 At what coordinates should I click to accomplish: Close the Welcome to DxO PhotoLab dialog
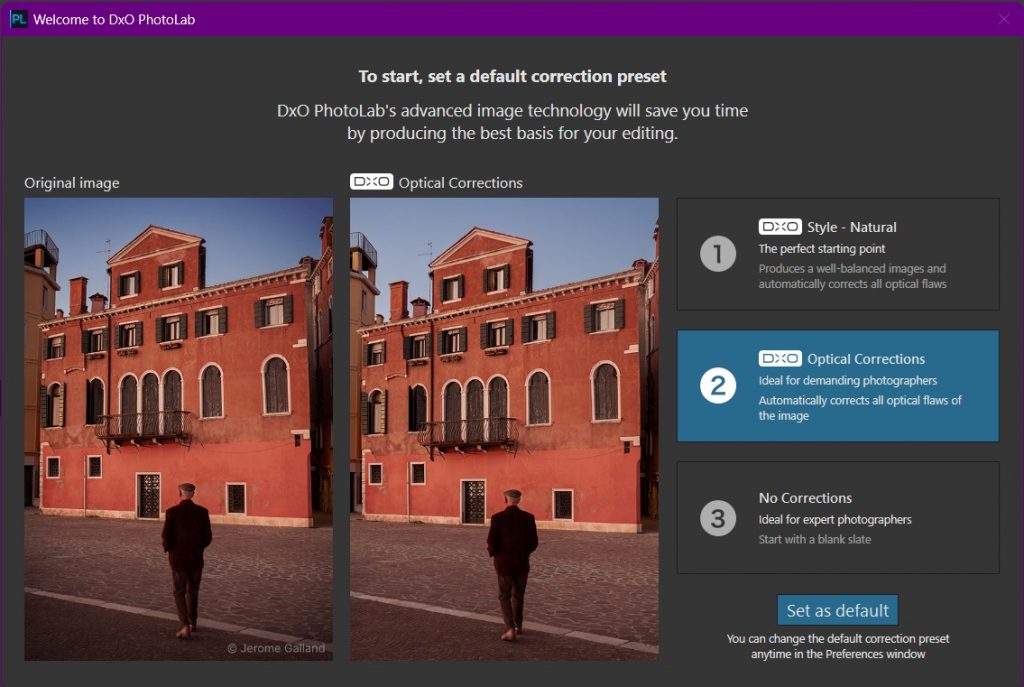[x=1004, y=19]
